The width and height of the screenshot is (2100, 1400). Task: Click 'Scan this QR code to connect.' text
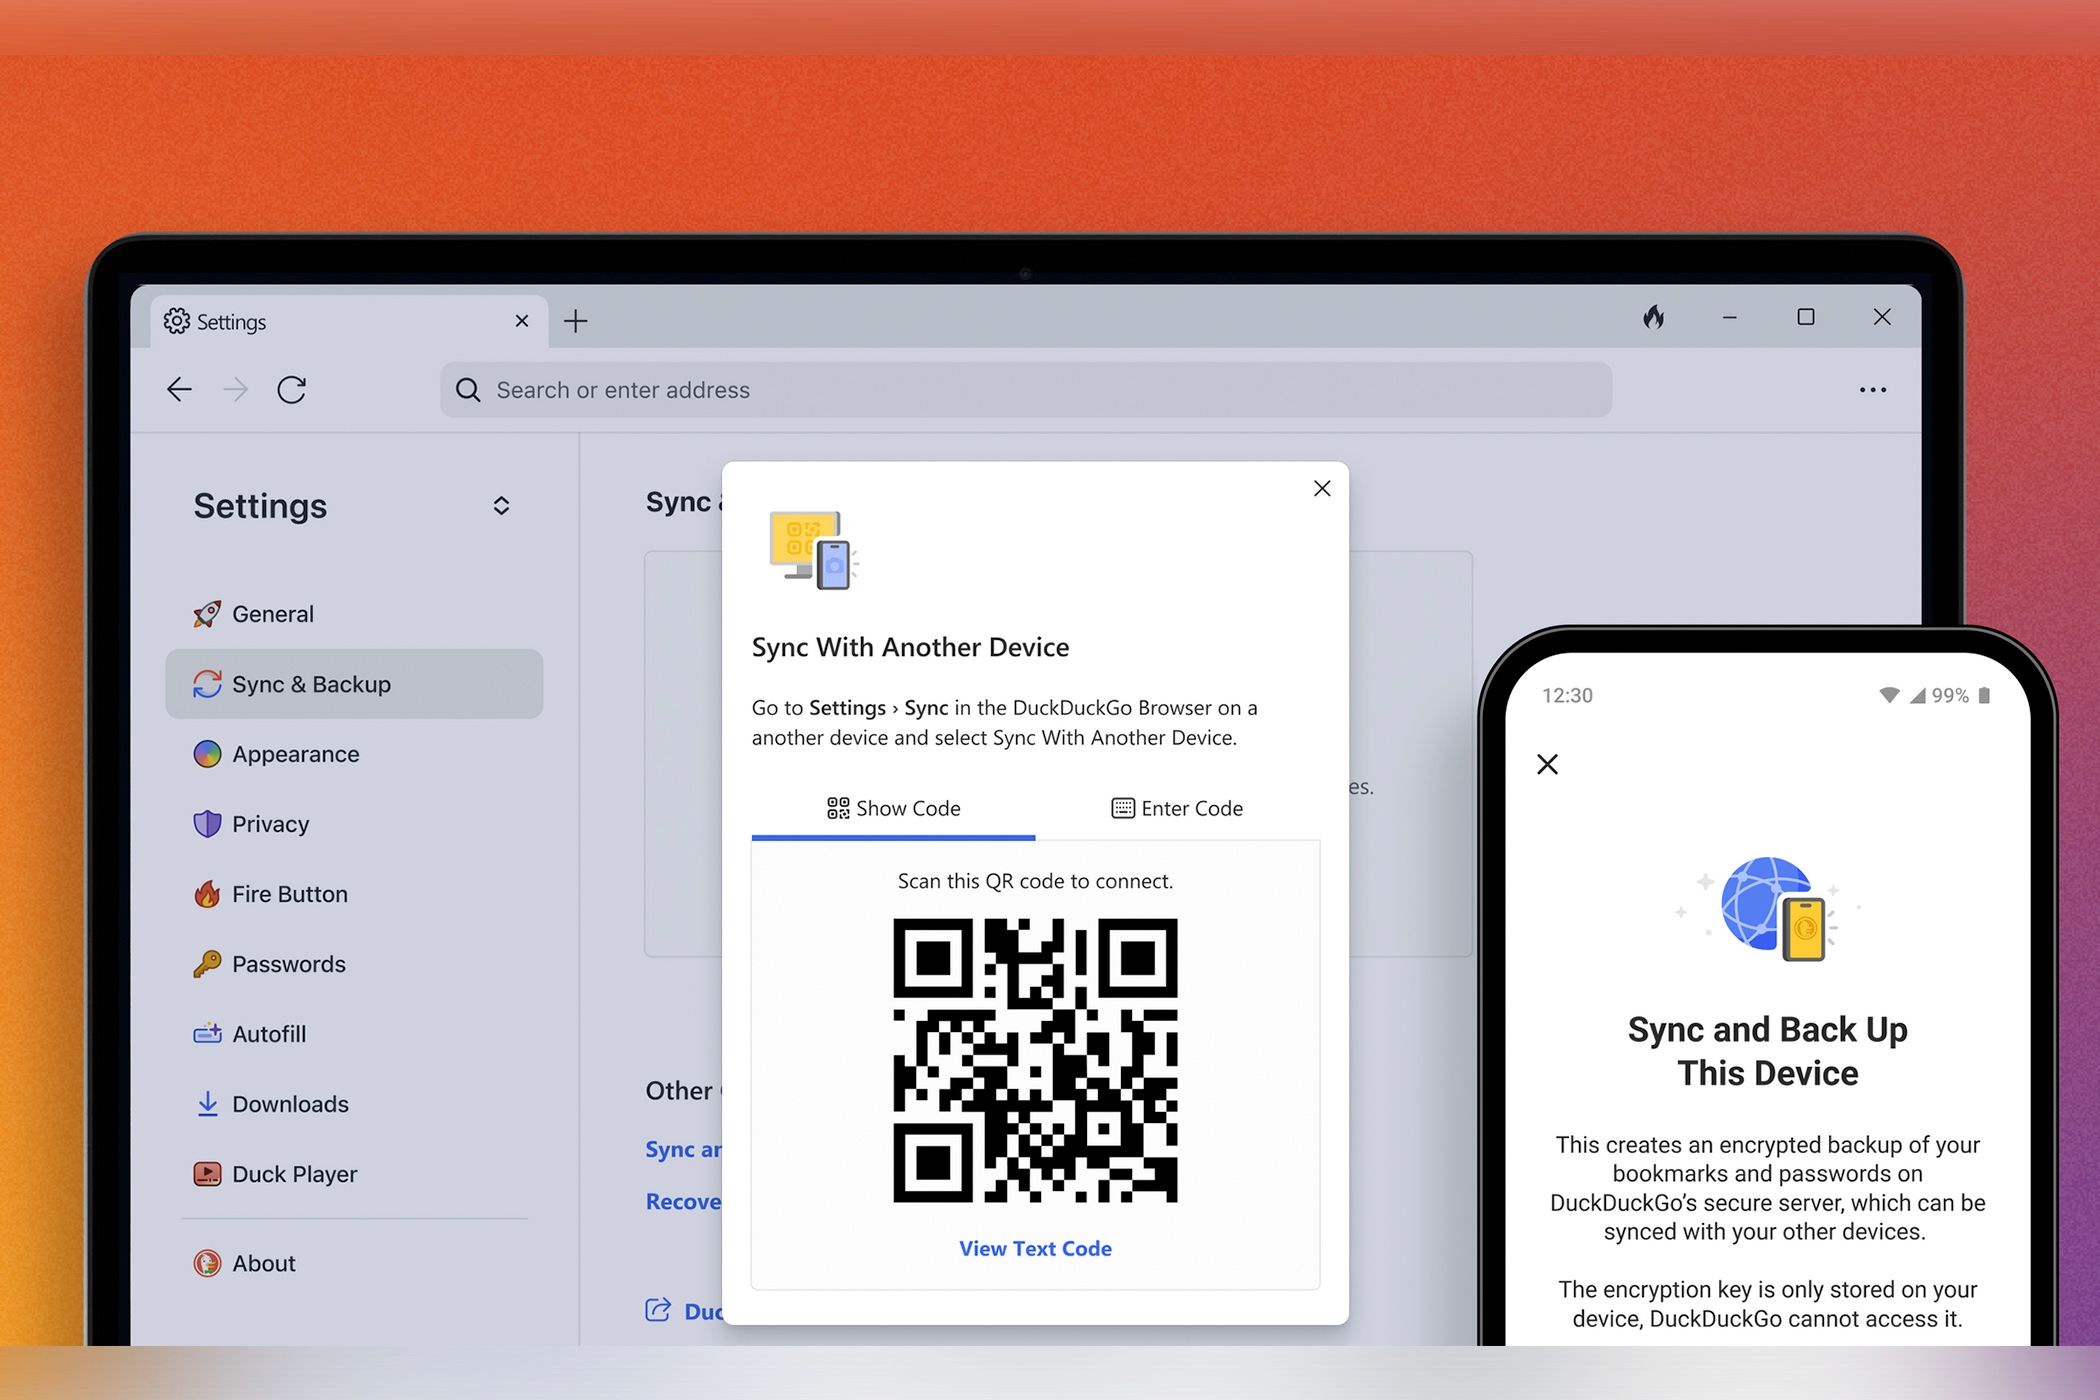pyautogui.click(x=1035, y=881)
